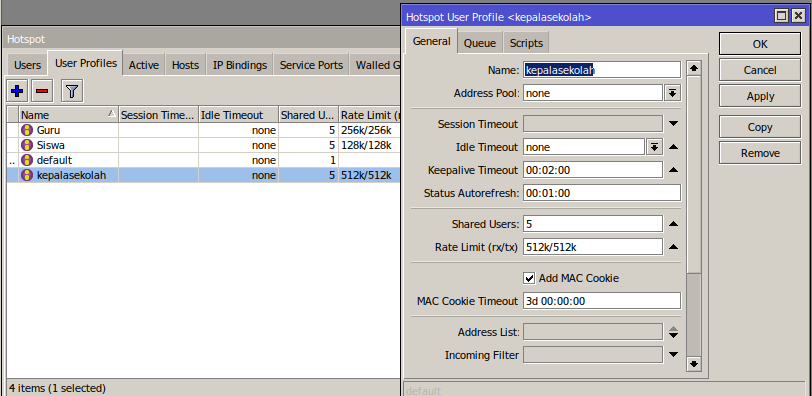Open the Scripts tab

point(526,43)
